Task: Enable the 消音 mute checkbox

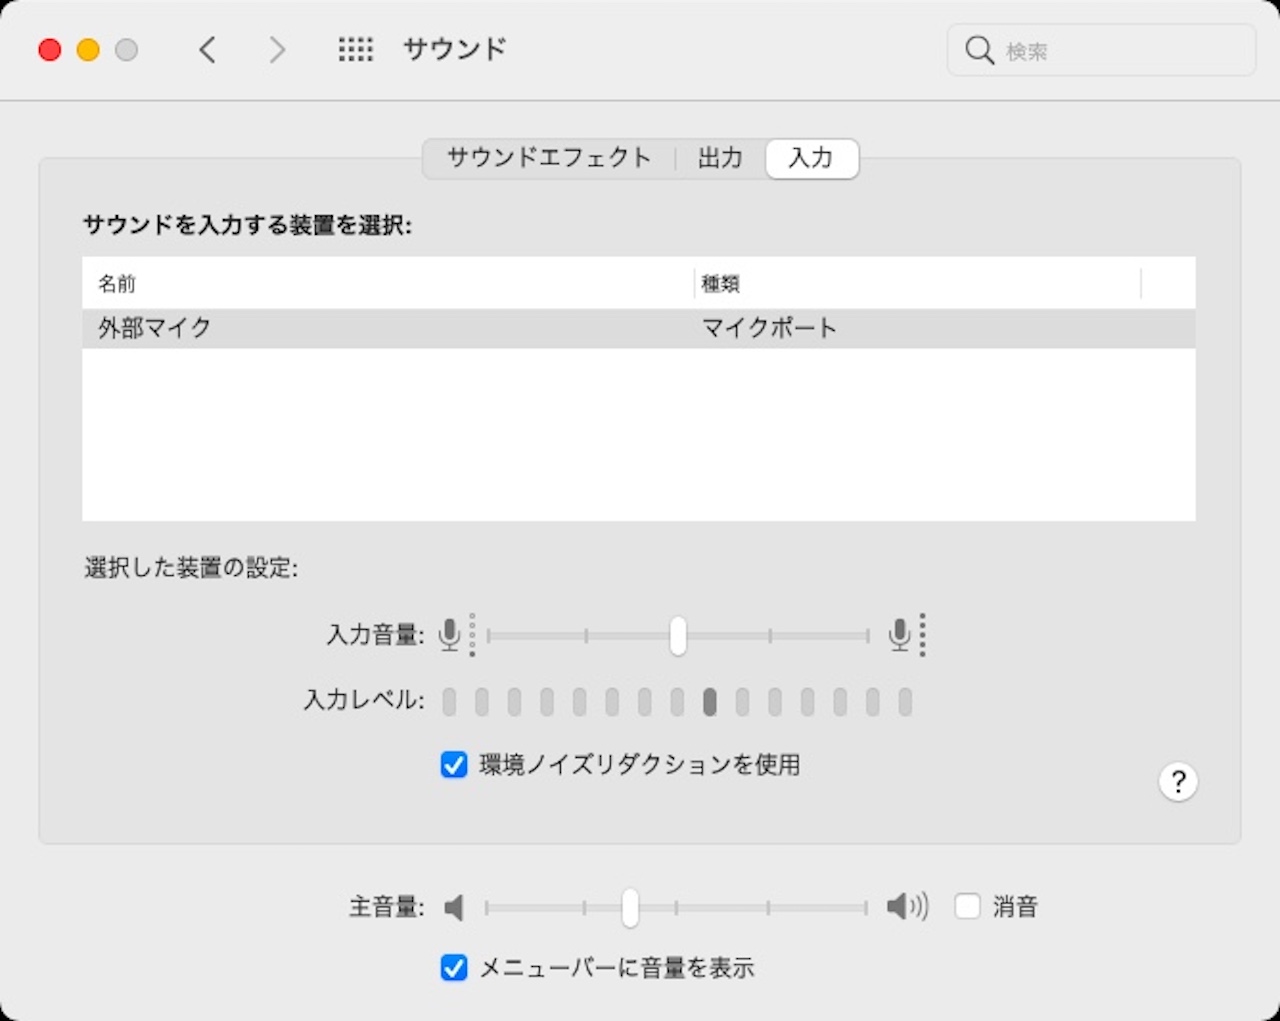Action: click(x=967, y=906)
